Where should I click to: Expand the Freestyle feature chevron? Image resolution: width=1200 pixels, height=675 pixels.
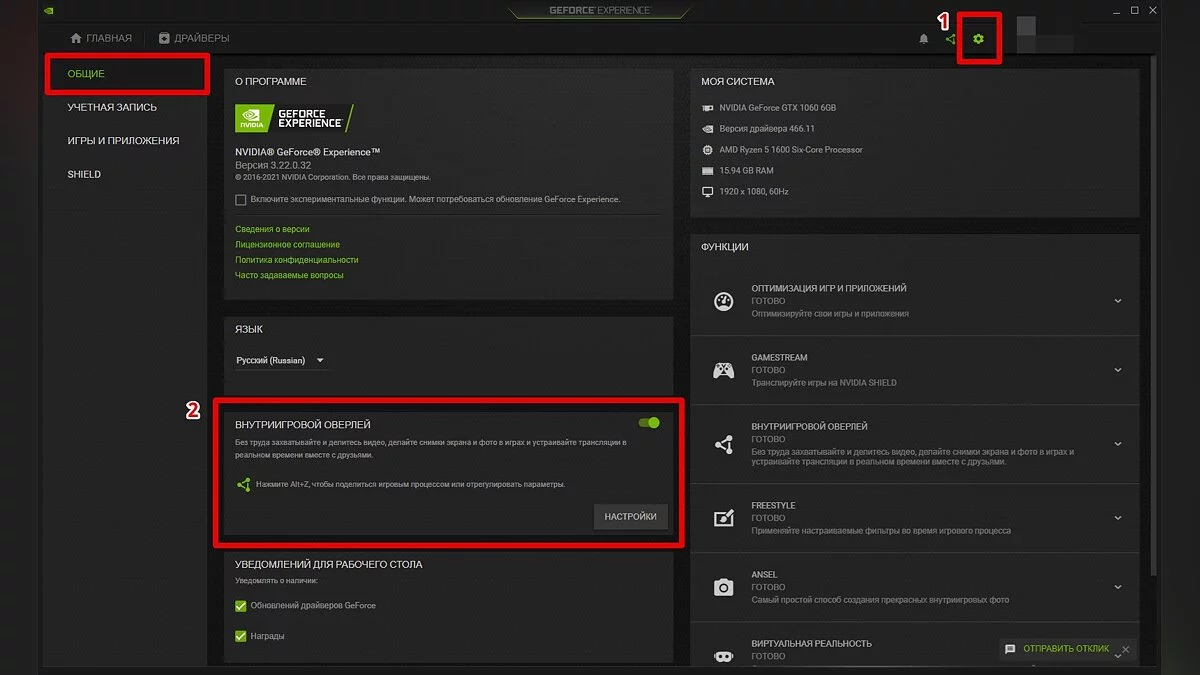click(1117, 518)
